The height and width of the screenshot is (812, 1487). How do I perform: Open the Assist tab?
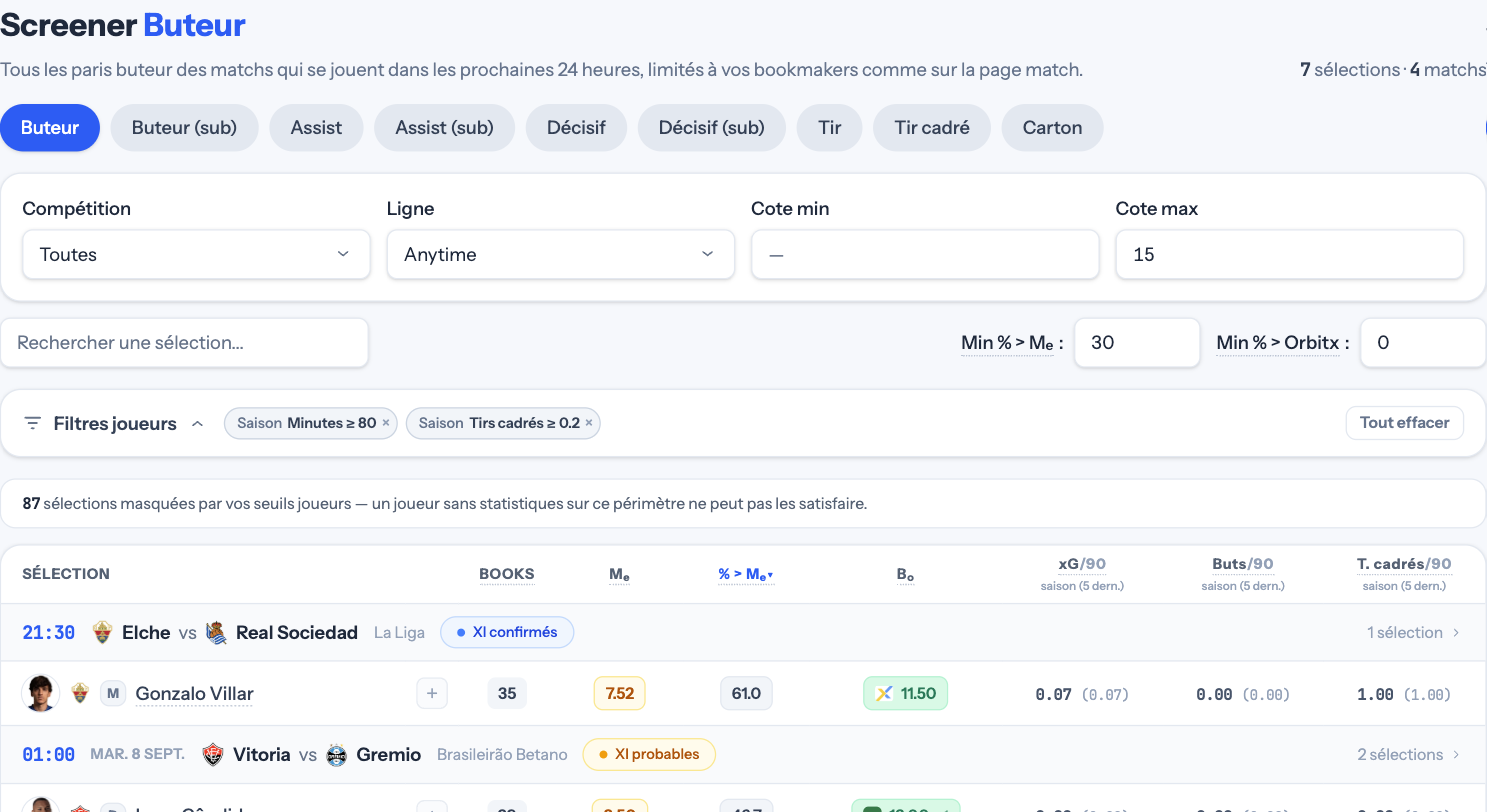(x=316, y=128)
